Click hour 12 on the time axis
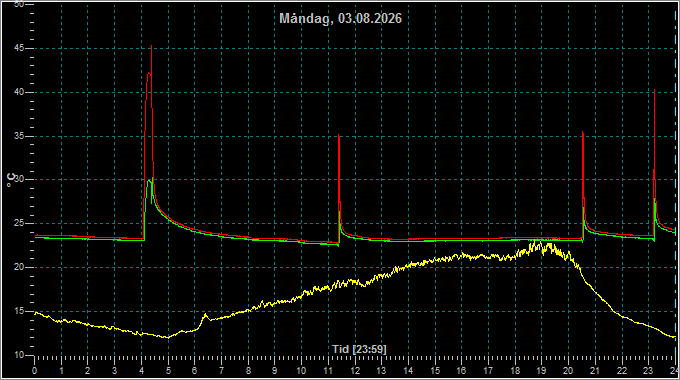This screenshot has height=380, width=680. click(x=355, y=371)
